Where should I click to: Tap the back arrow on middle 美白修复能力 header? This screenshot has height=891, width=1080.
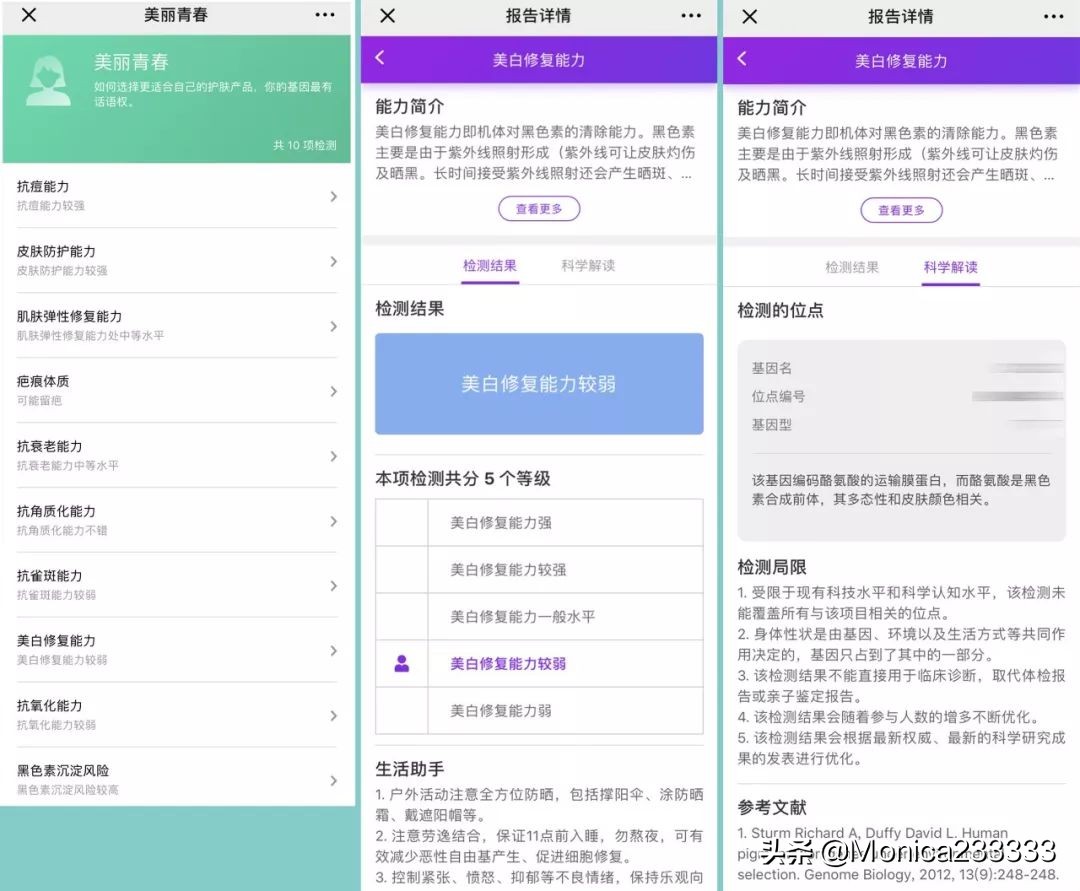click(379, 59)
